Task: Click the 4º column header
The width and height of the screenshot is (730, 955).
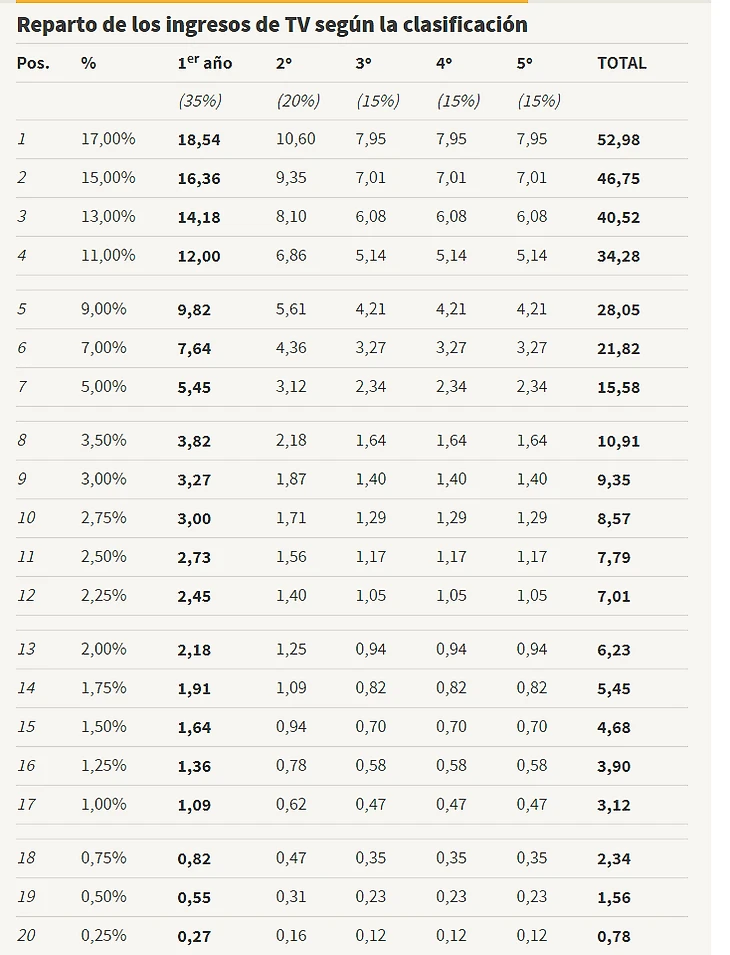Action: tap(444, 63)
